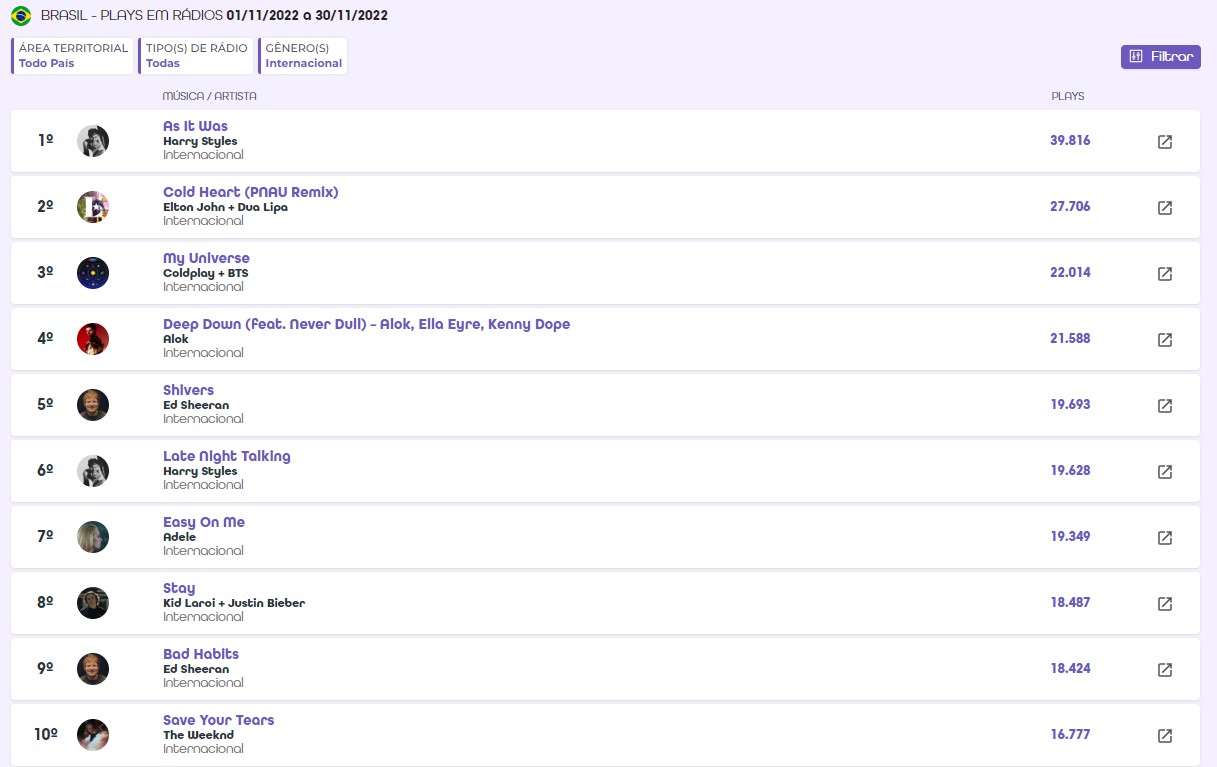This screenshot has width=1217, height=767.
Task: Open the Stay song title
Action: tap(179, 588)
